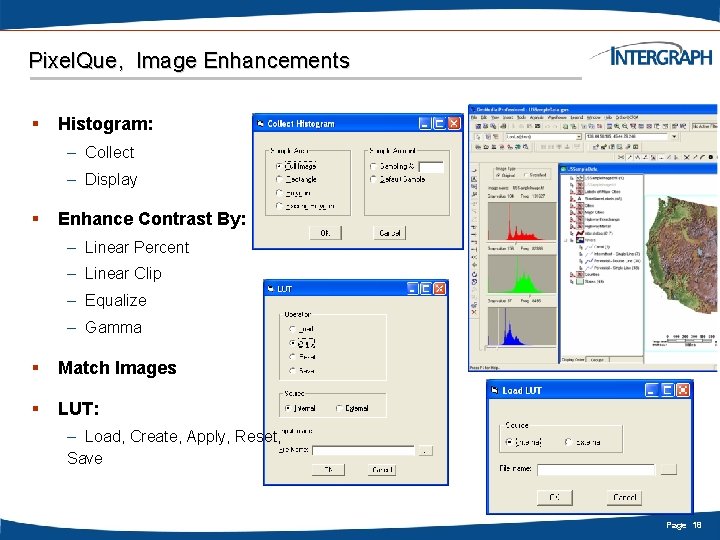Click OK in Load LUT dialog
This screenshot has width=720, height=540.
pos(555,497)
